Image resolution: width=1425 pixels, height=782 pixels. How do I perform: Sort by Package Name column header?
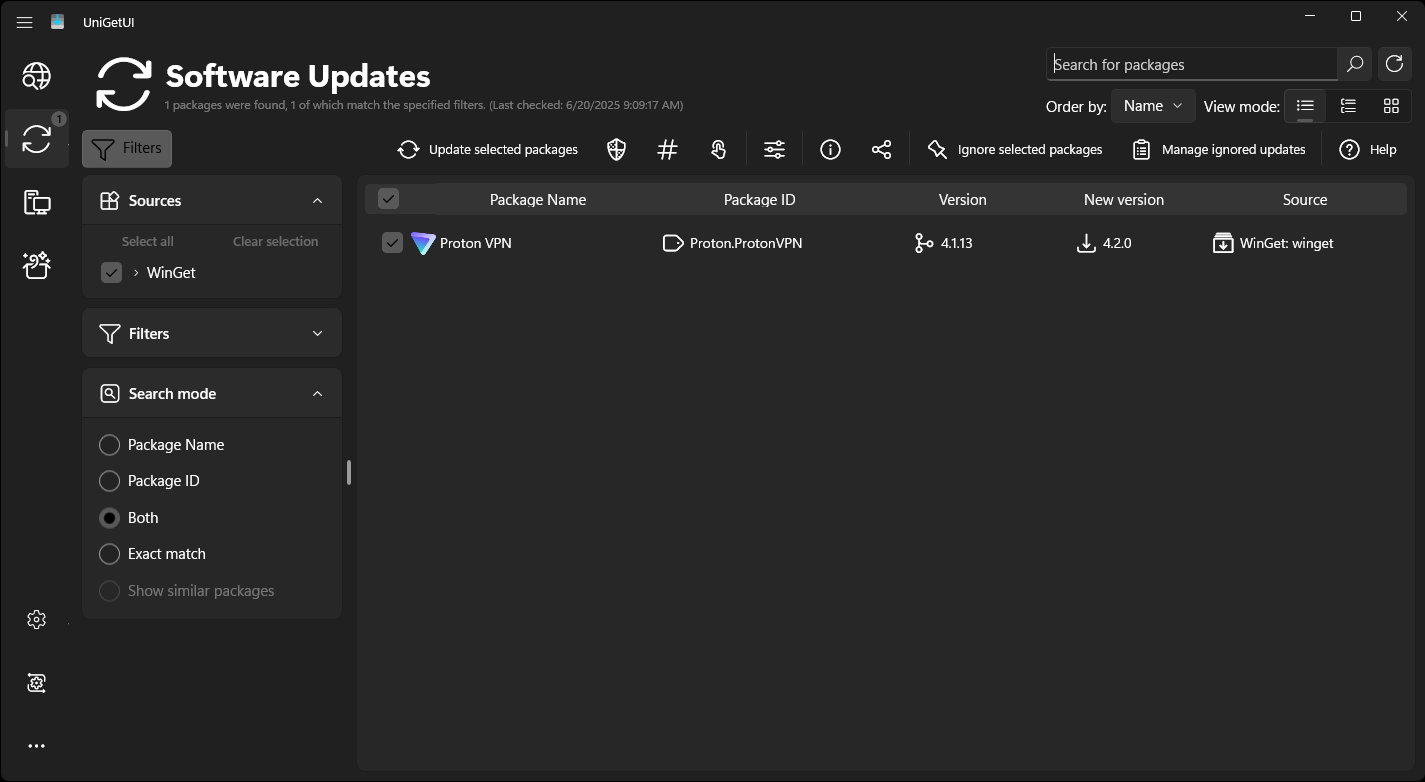click(538, 200)
